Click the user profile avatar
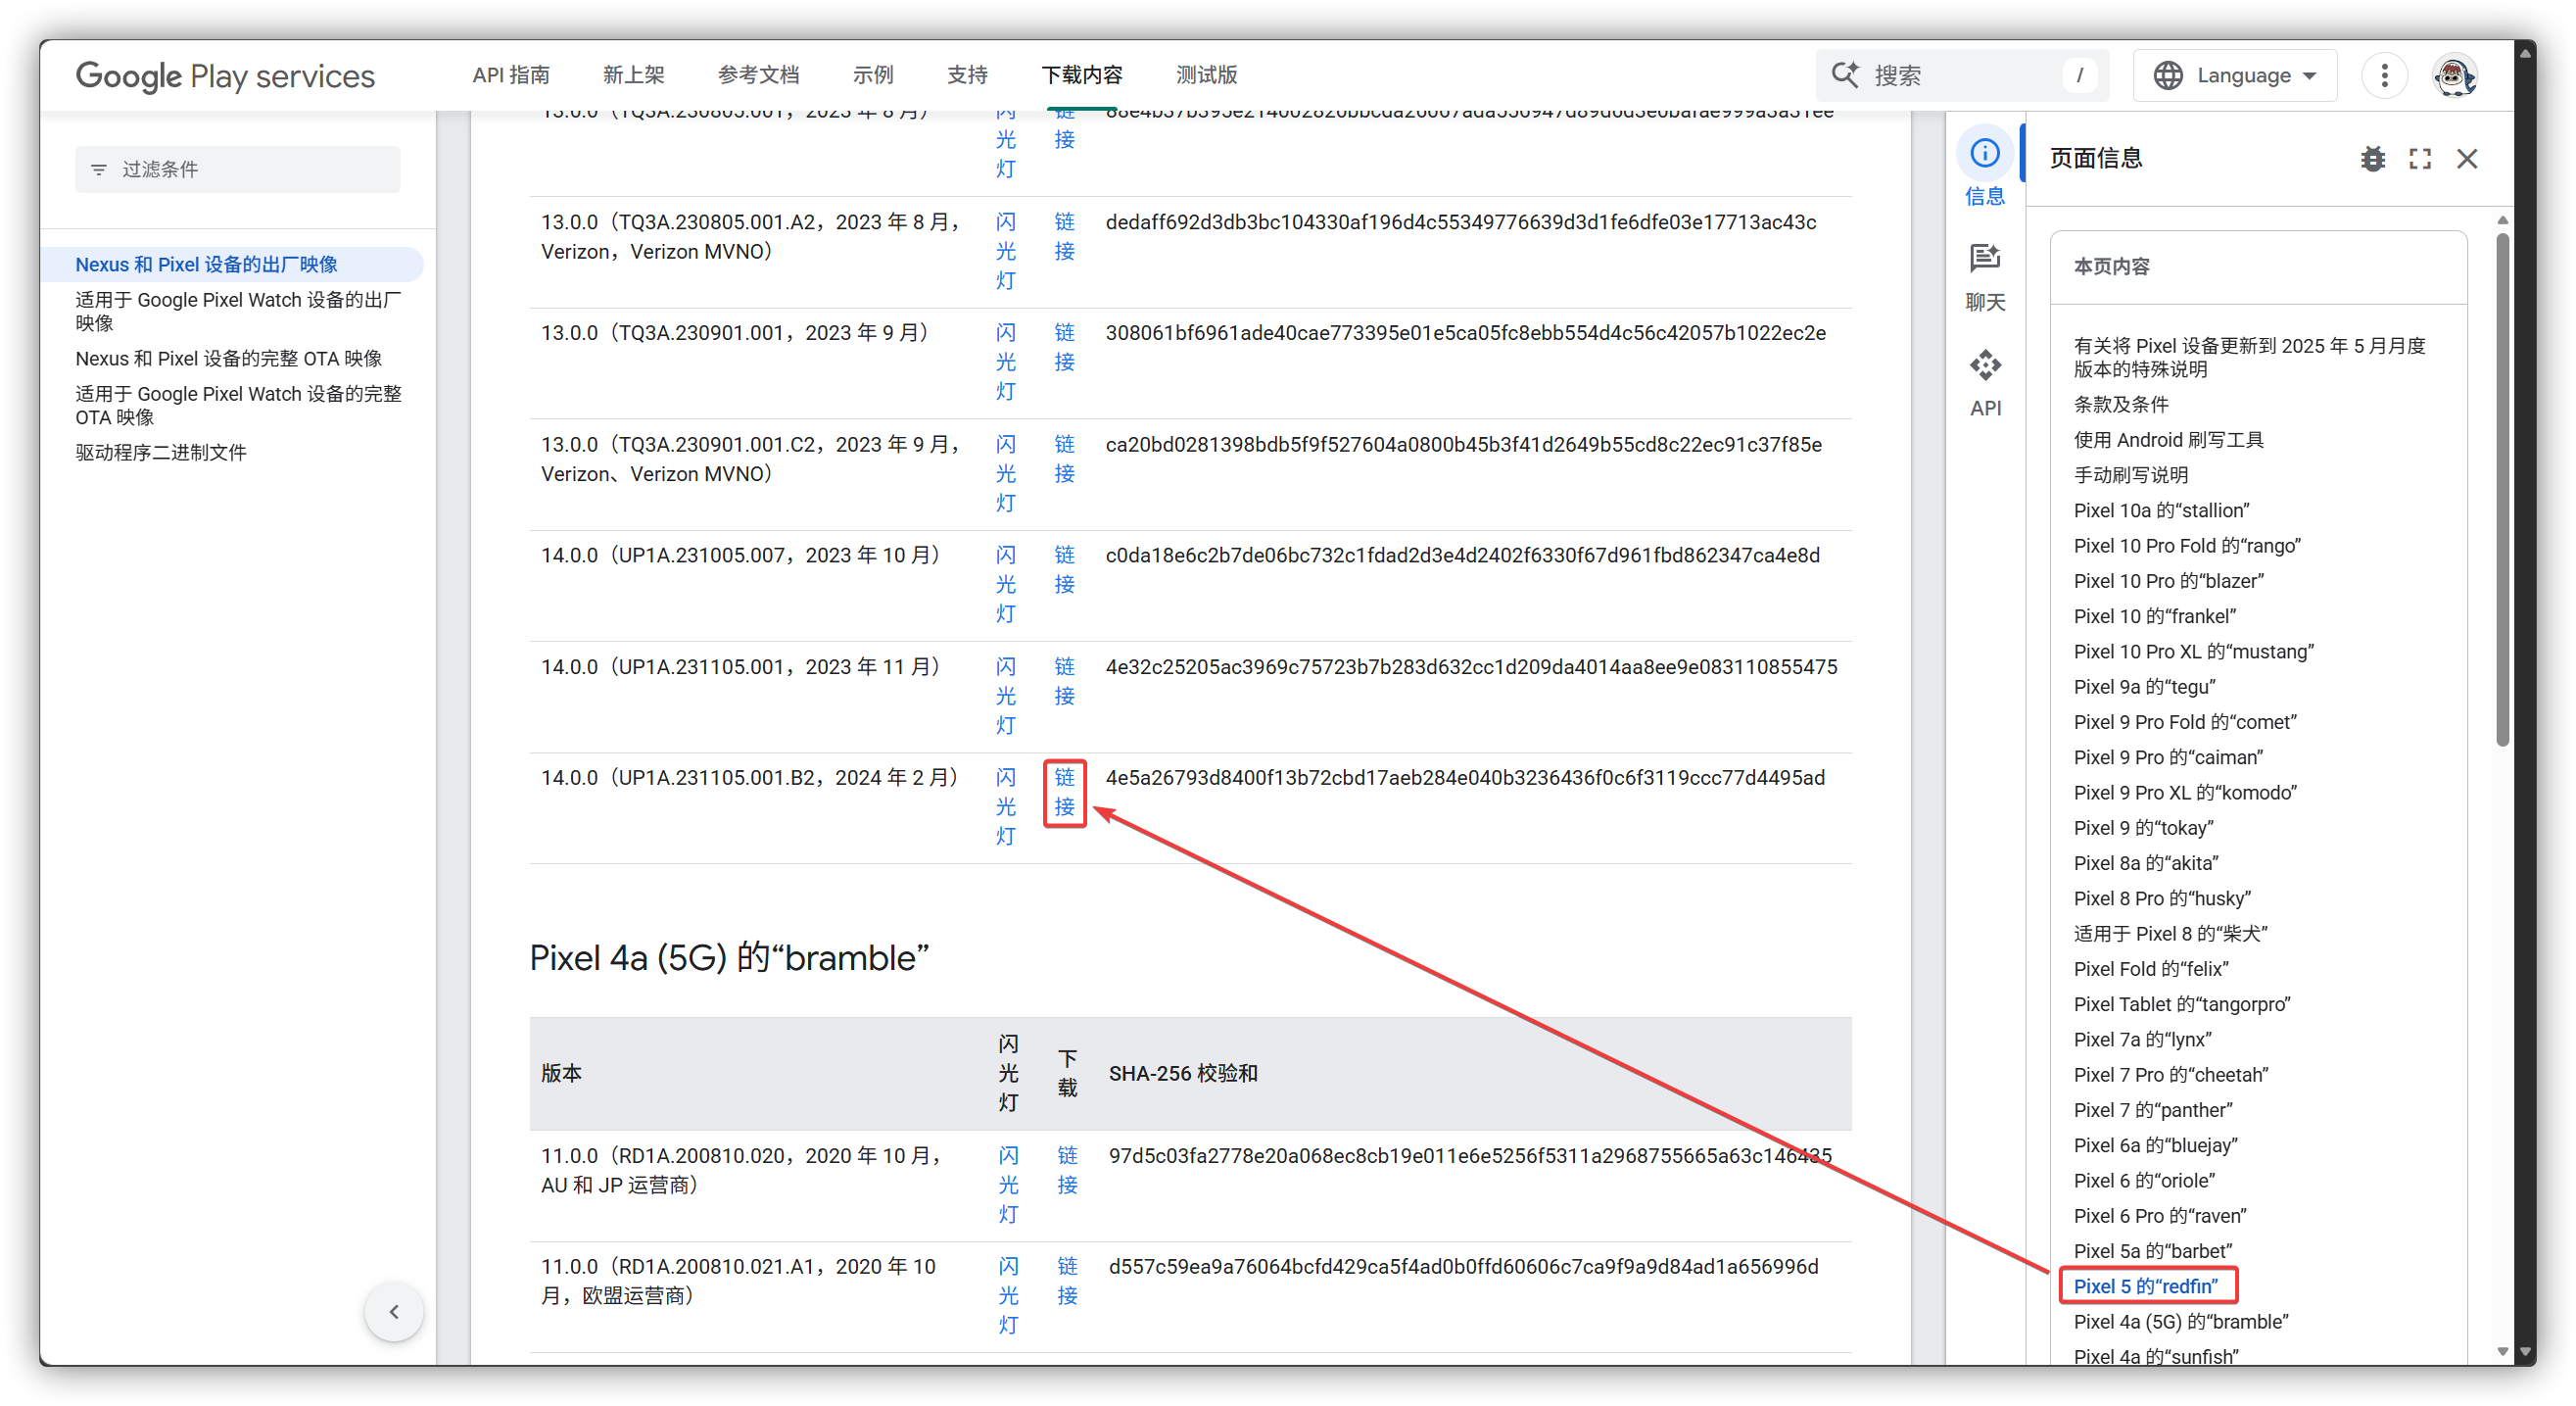 pyautogui.click(x=2454, y=75)
